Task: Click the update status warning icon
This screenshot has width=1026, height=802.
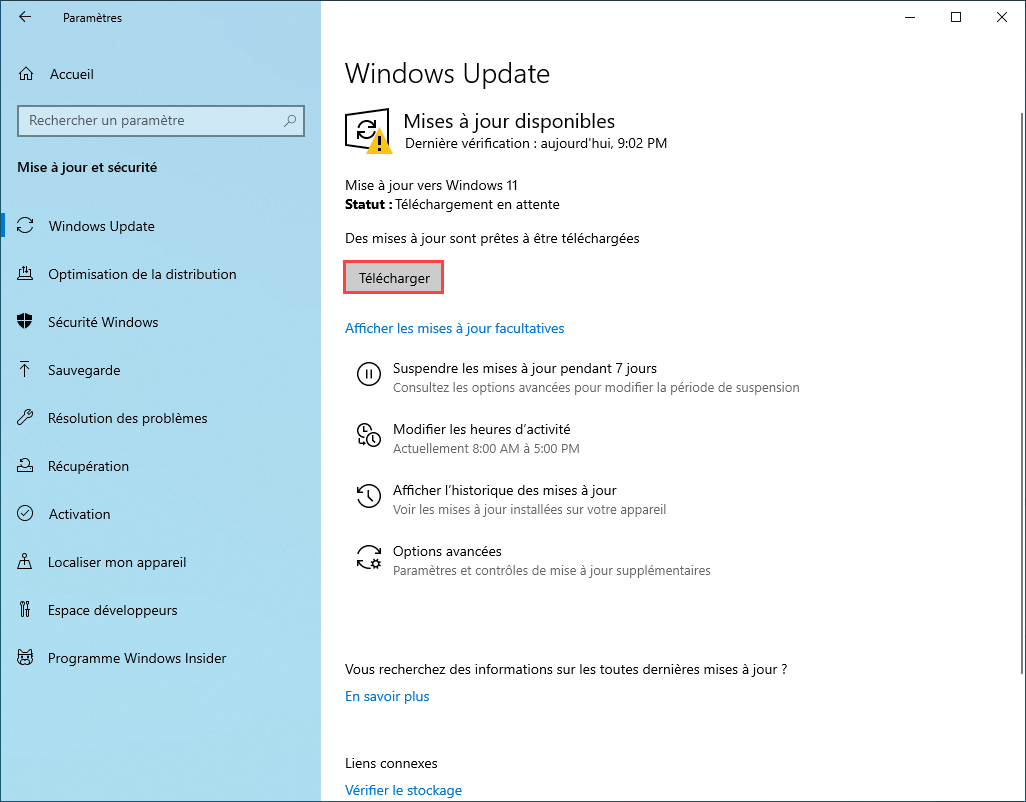Action: [x=368, y=131]
